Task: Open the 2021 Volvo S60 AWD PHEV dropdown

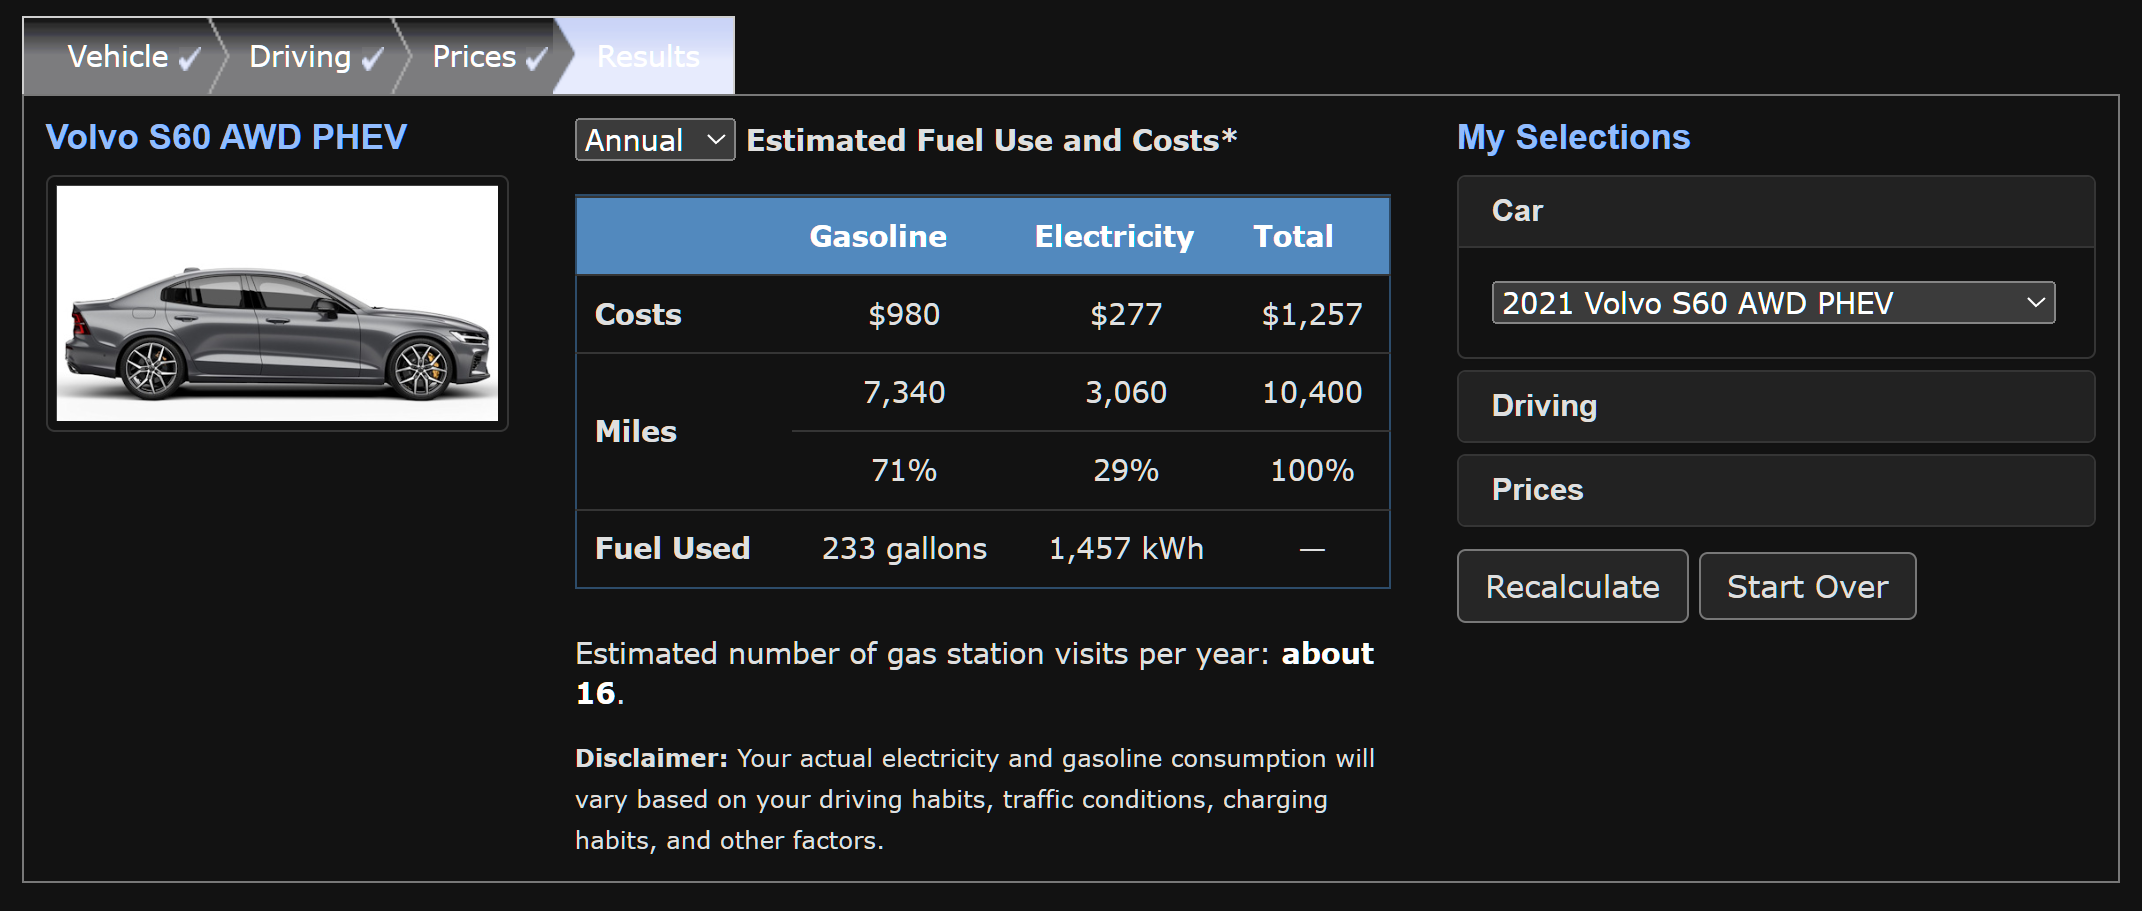Action: [x=1773, y=303]
